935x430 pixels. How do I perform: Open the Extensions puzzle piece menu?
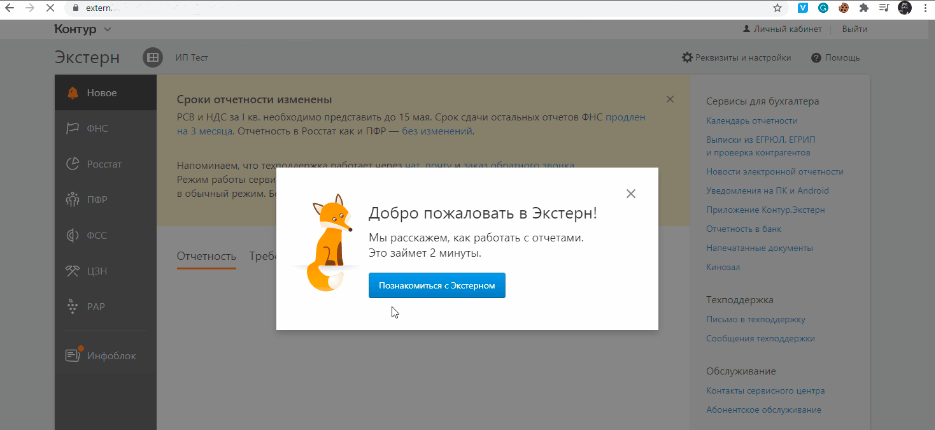863,8
